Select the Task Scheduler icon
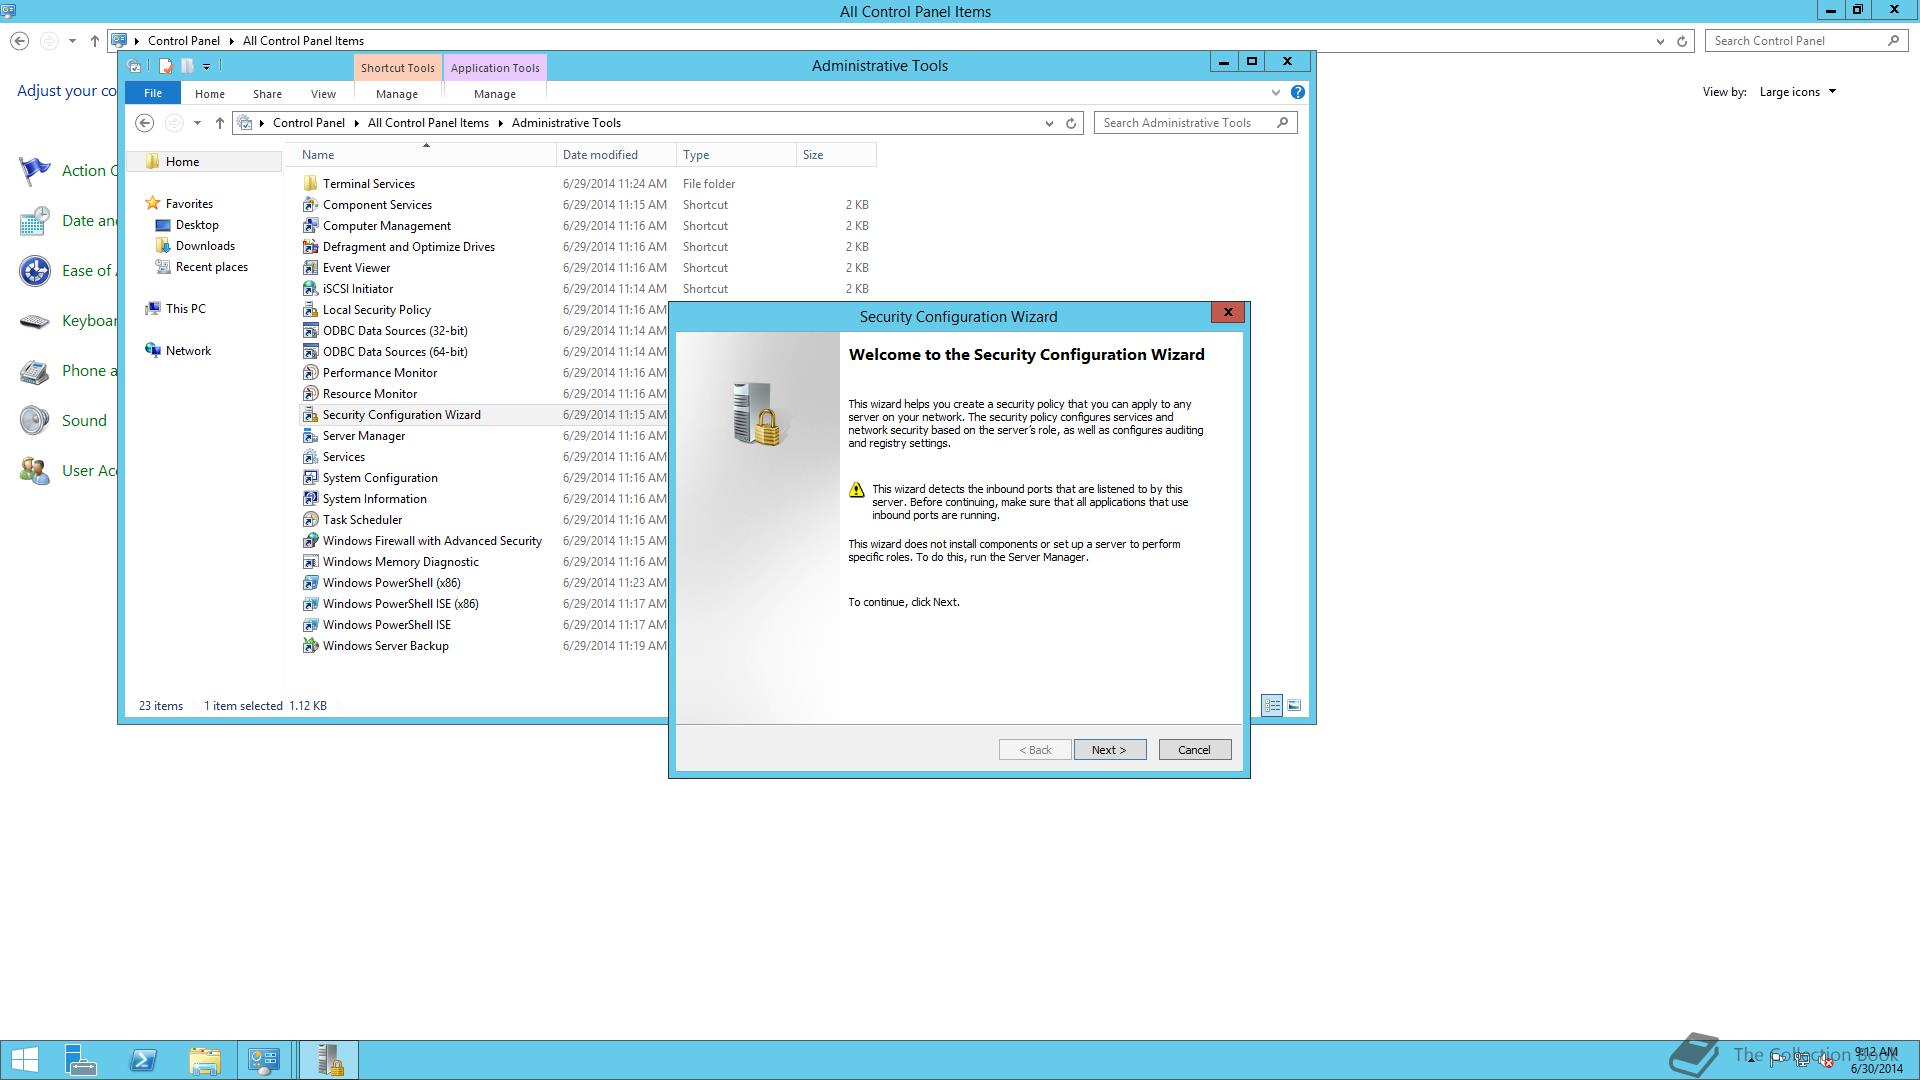The height and width of the screenshot is (1080, 1920). coord(310,520)
